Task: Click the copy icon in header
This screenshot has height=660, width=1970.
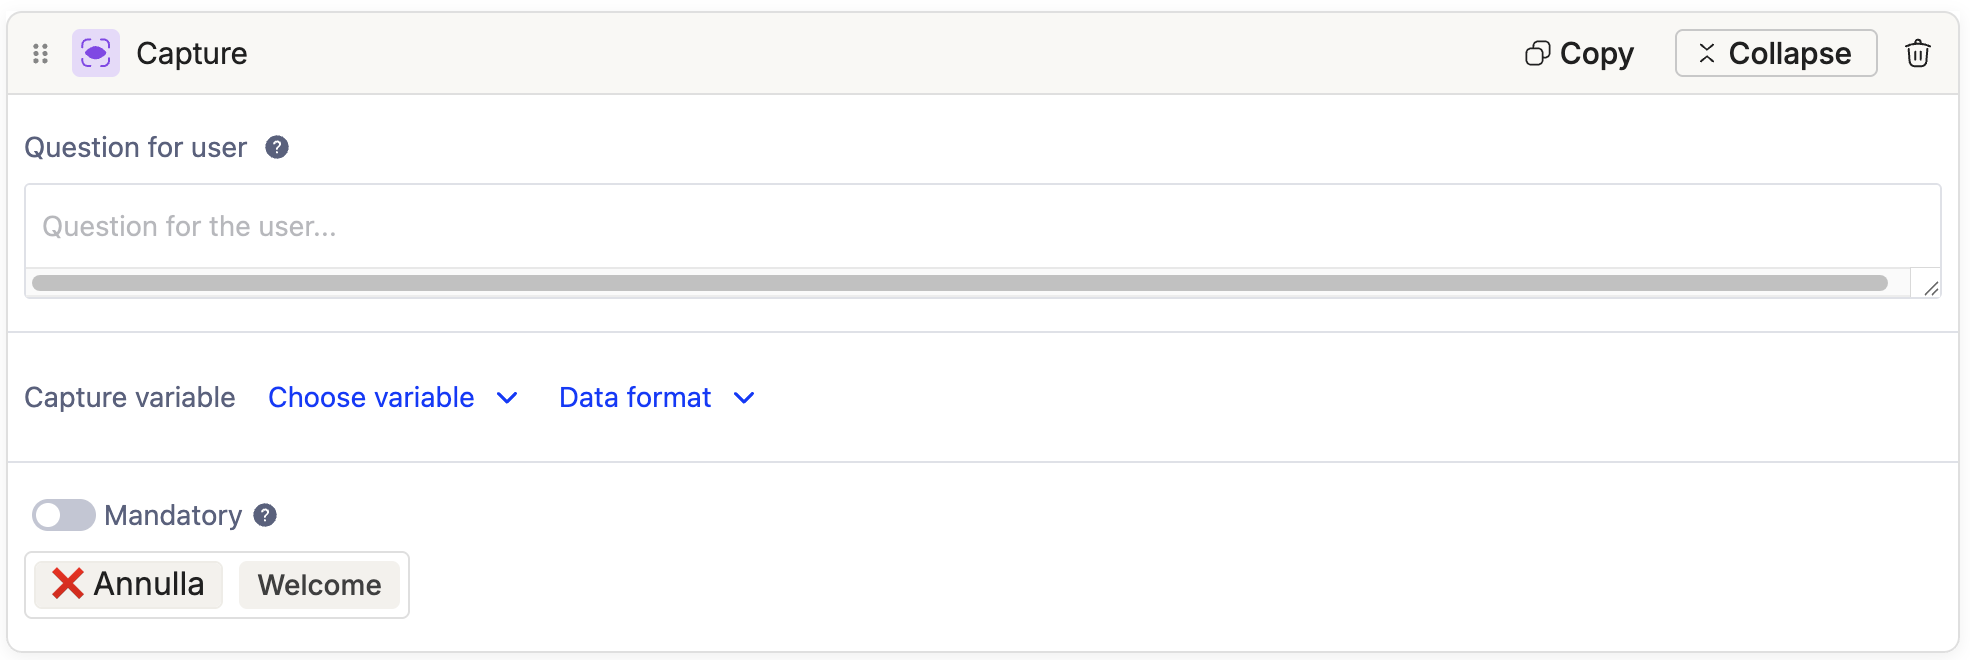Action: 1537,53
